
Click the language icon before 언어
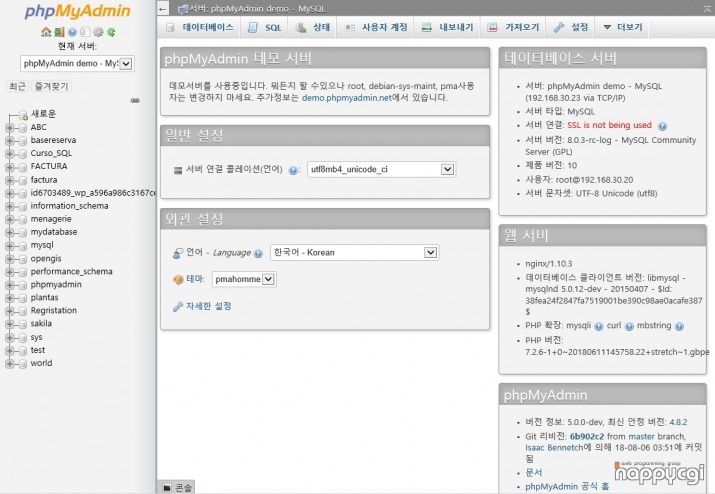tap(178, 253)
